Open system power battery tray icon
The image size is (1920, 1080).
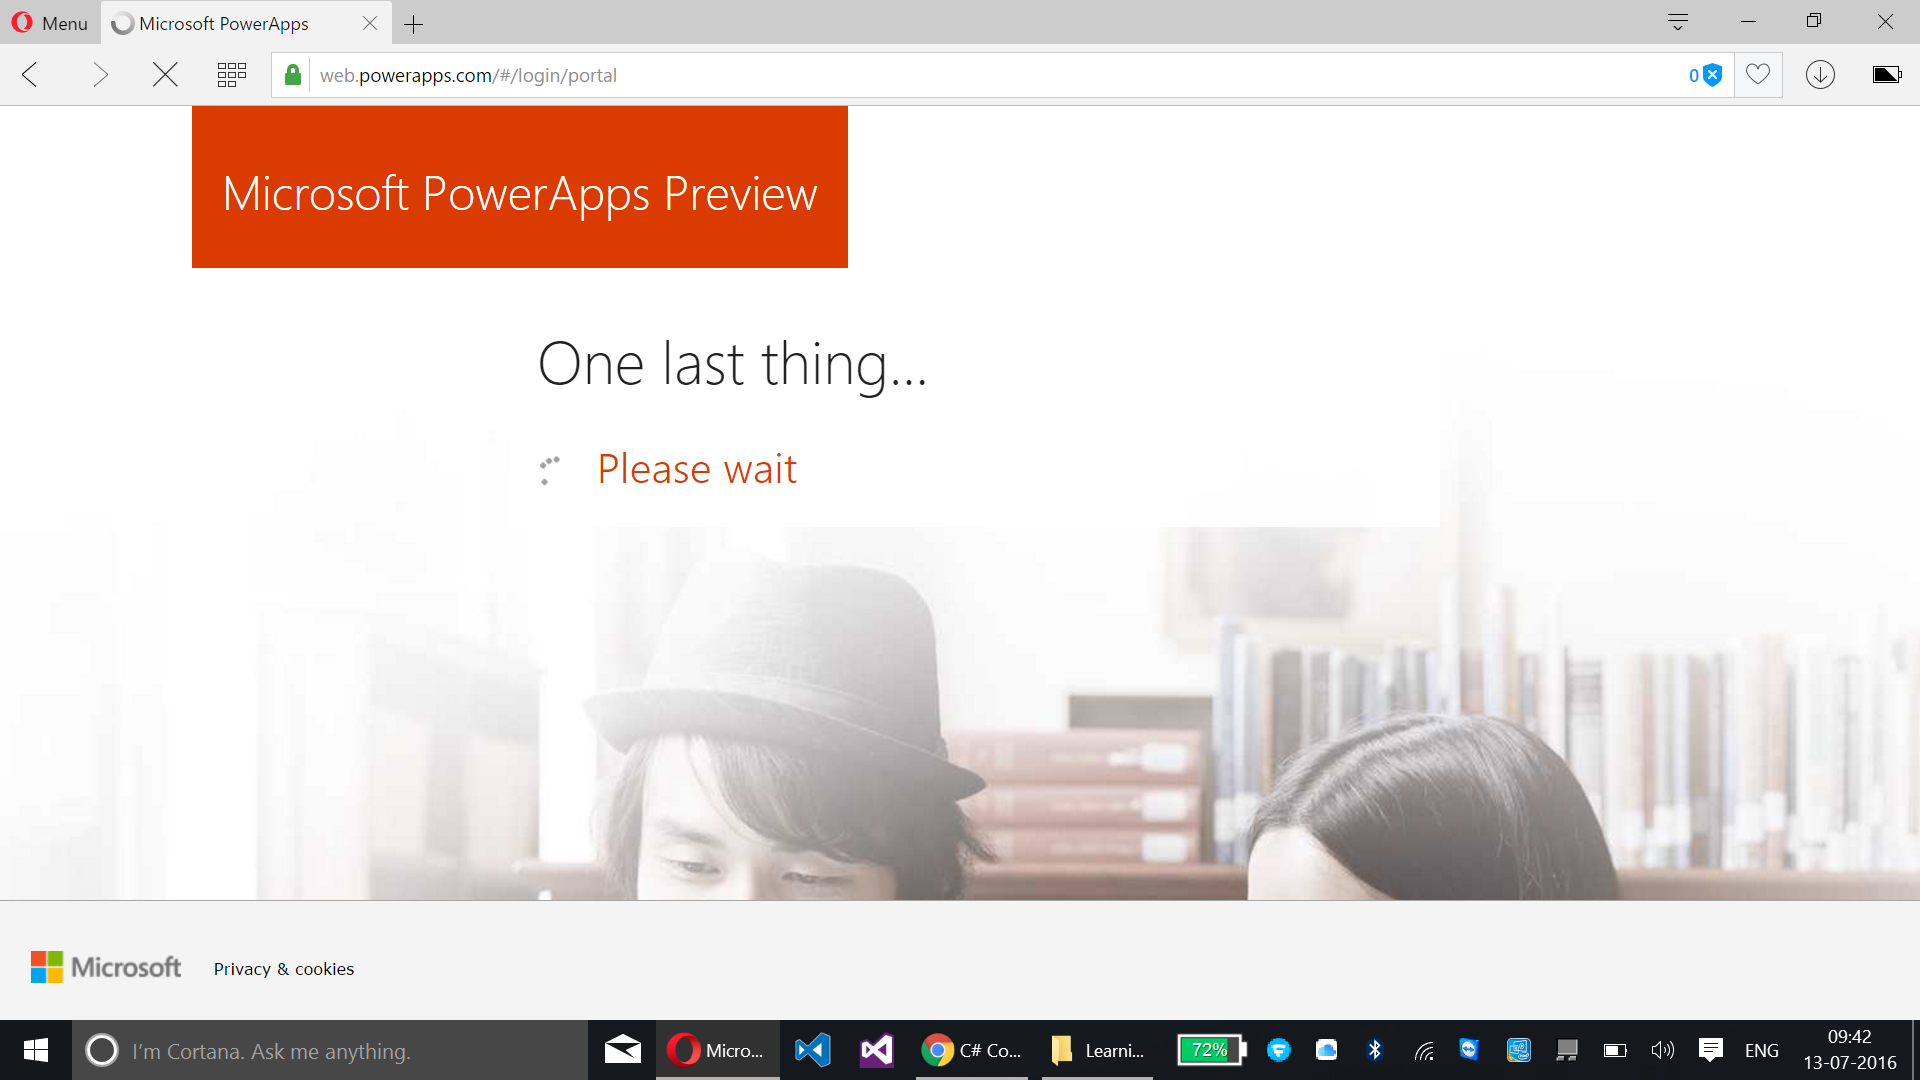(1615, 1050)
